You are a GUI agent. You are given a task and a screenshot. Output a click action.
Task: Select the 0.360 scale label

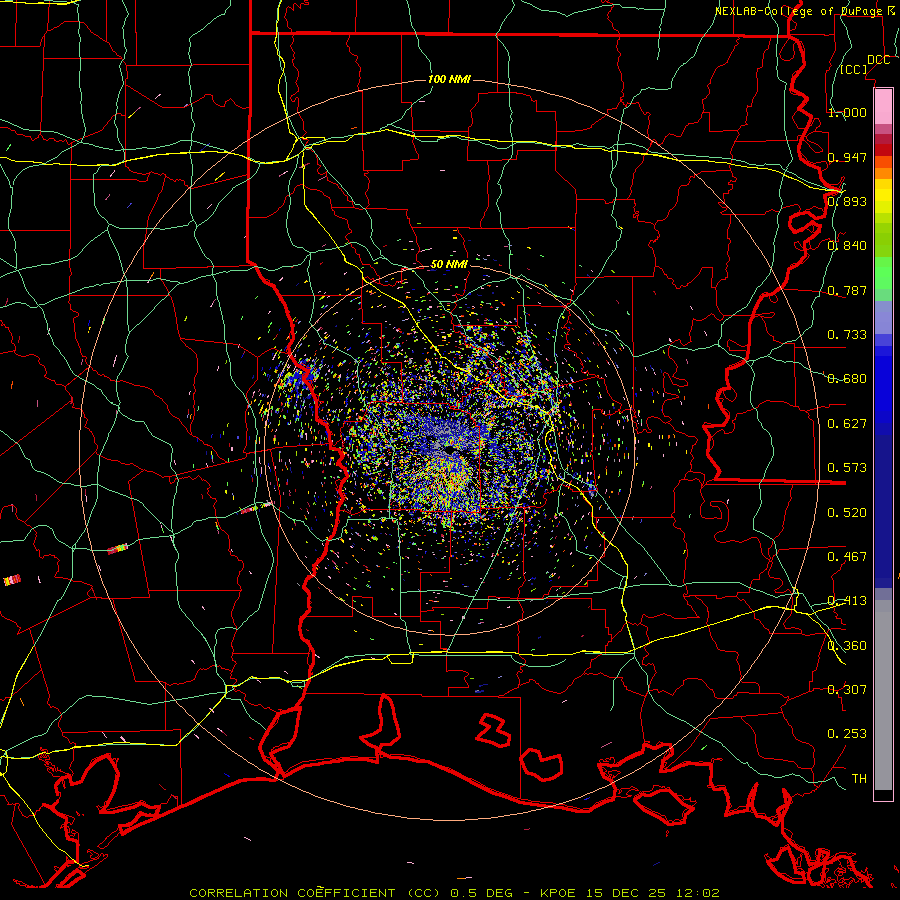847,646
